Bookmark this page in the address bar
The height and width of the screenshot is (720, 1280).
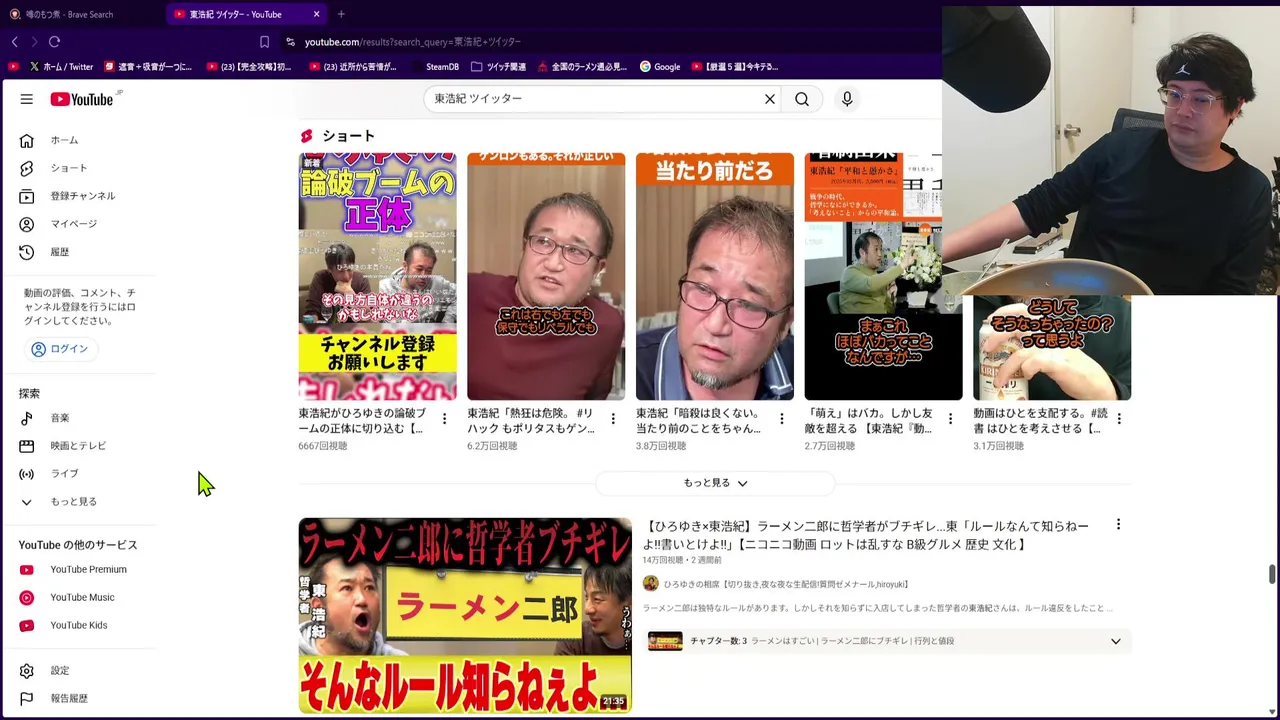click(264, 42)
